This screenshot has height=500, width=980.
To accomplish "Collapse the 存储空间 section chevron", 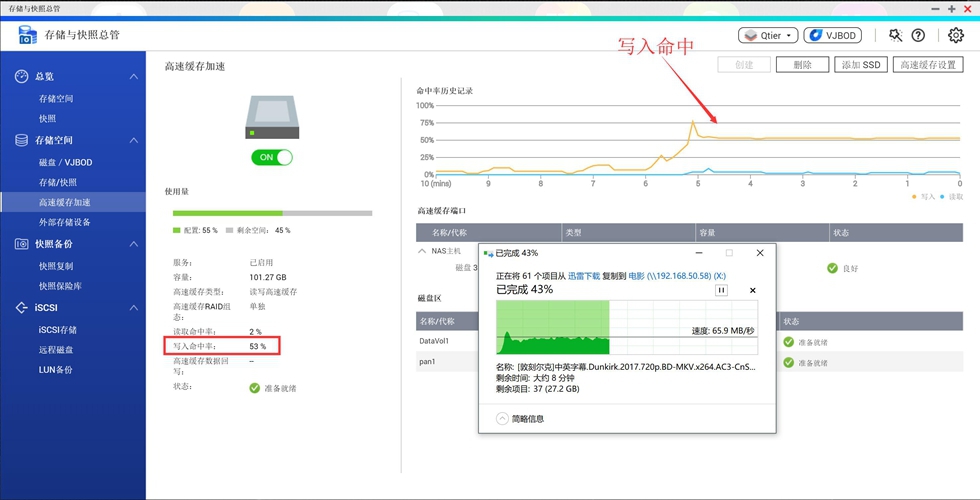I will [134, 140].
